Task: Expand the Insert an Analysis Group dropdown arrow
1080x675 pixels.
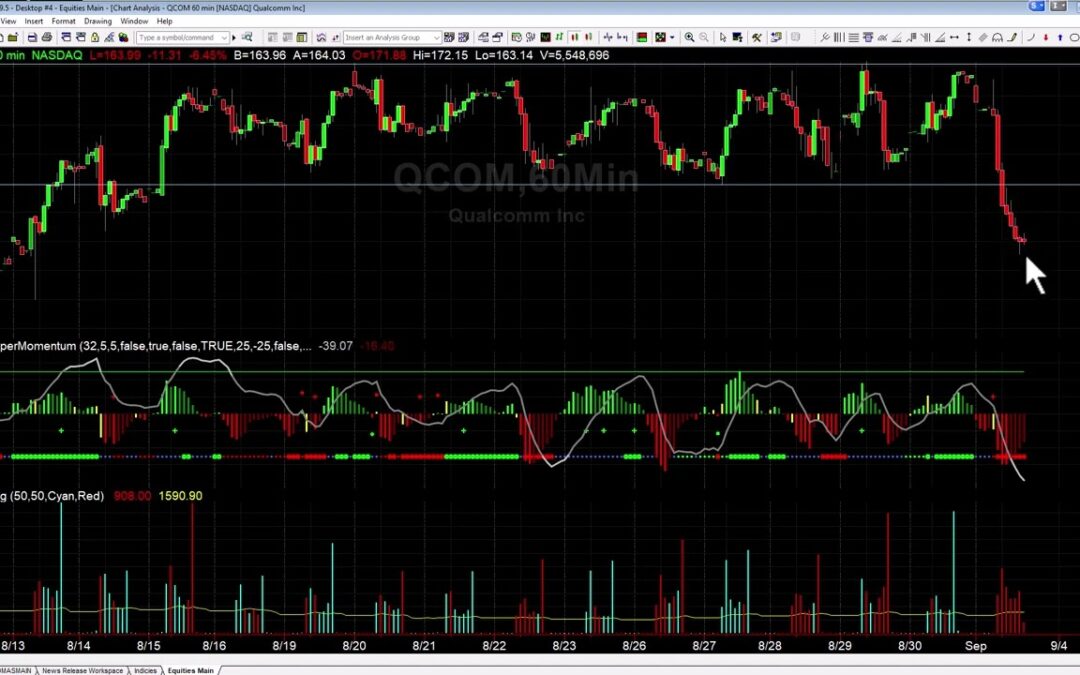Action: point(437,37)
